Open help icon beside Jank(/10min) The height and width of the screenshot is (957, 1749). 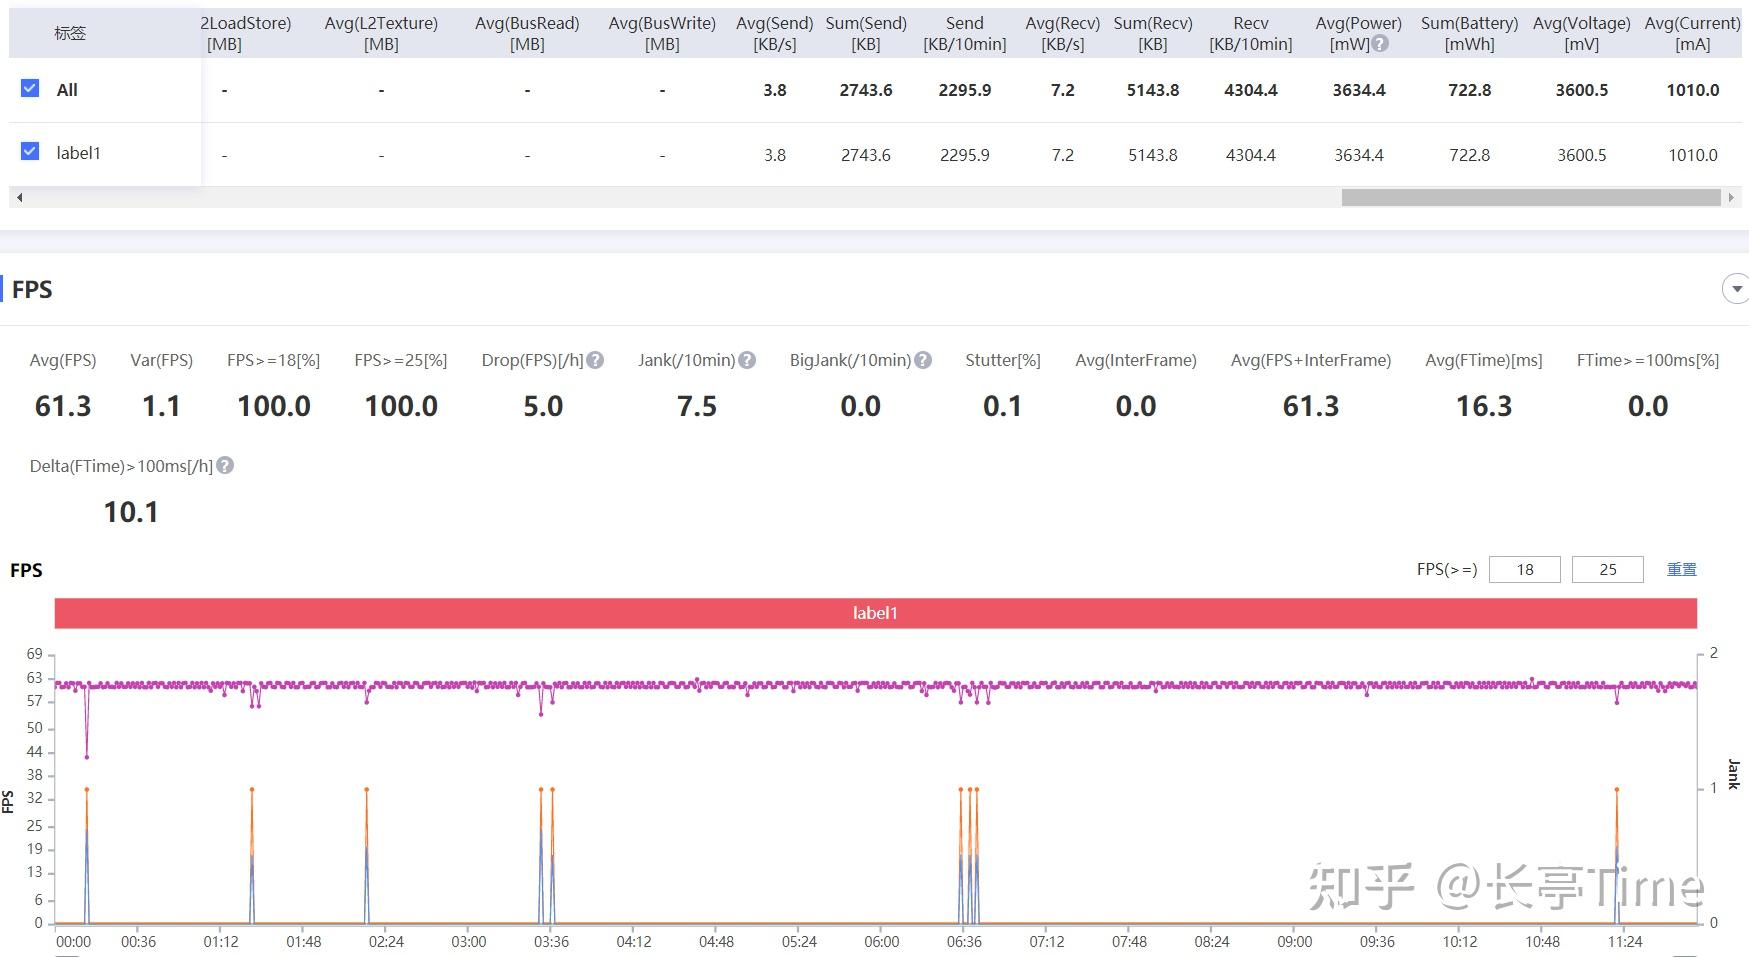coord(747,360)
